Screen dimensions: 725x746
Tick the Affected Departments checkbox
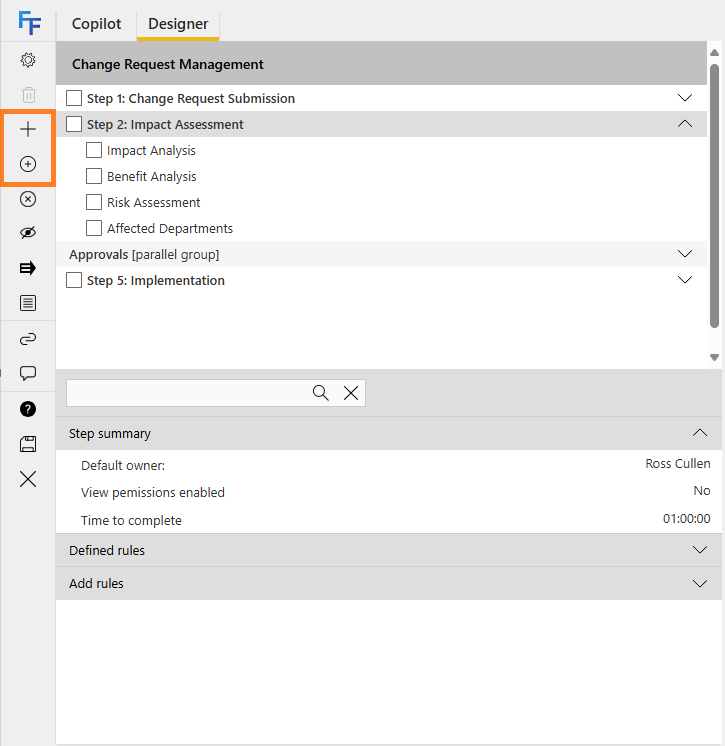coord(94,228)
